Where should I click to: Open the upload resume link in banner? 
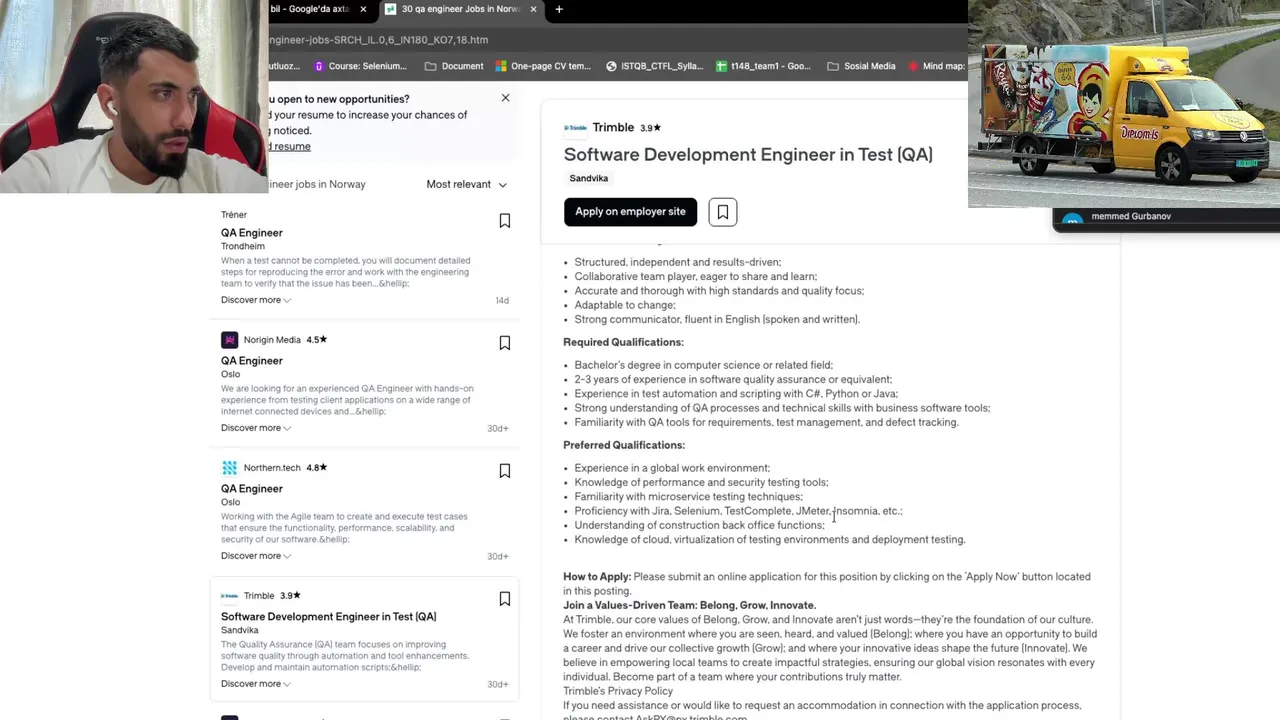click(290, 146)
